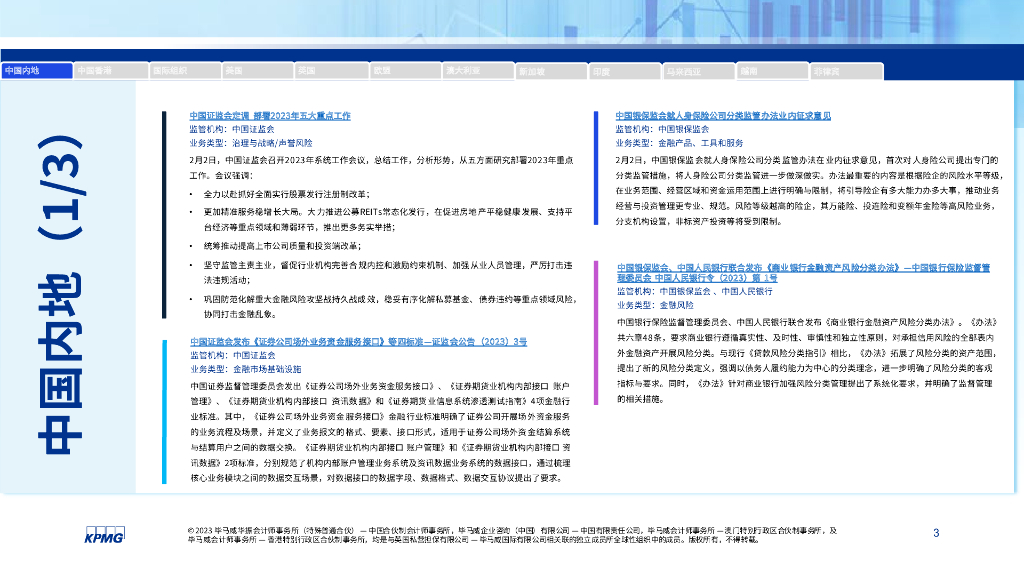Click the vertical title 中国内地 (1/3)
Screen dimensions: 1024x576
click(60, 294)
